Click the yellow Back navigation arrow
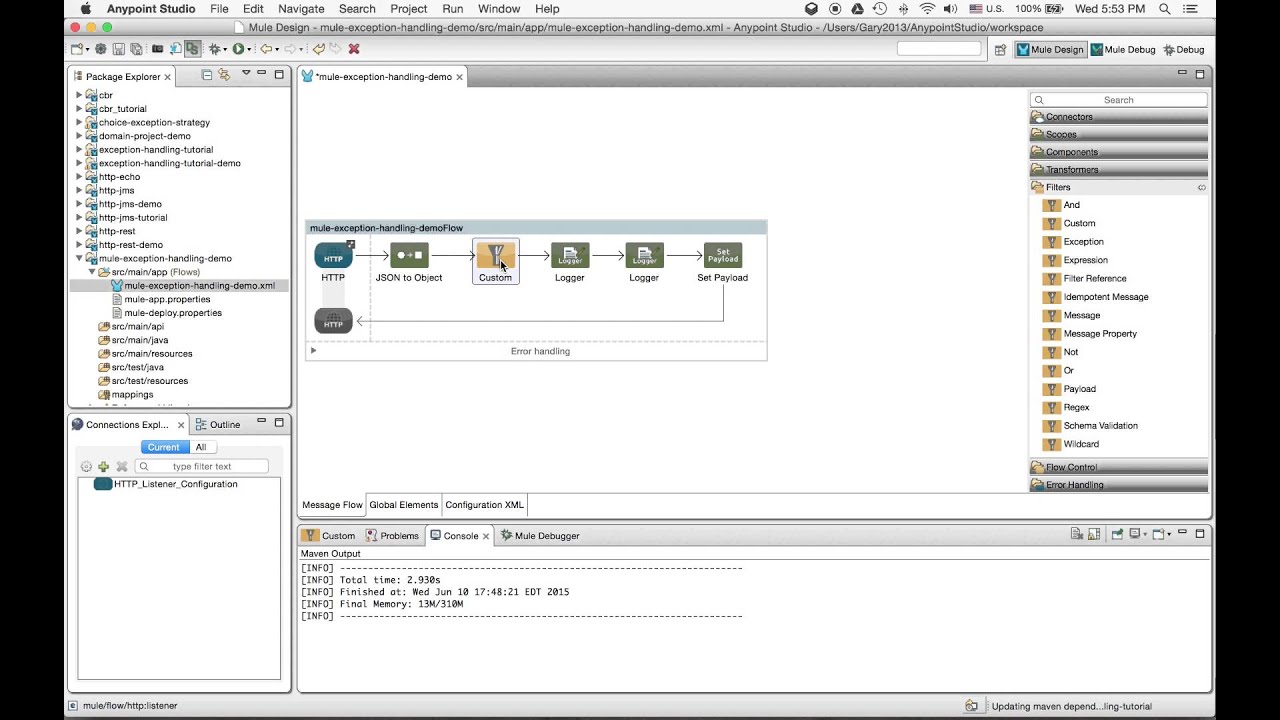Screen dimensions: 1280x720 coord(266,49)
